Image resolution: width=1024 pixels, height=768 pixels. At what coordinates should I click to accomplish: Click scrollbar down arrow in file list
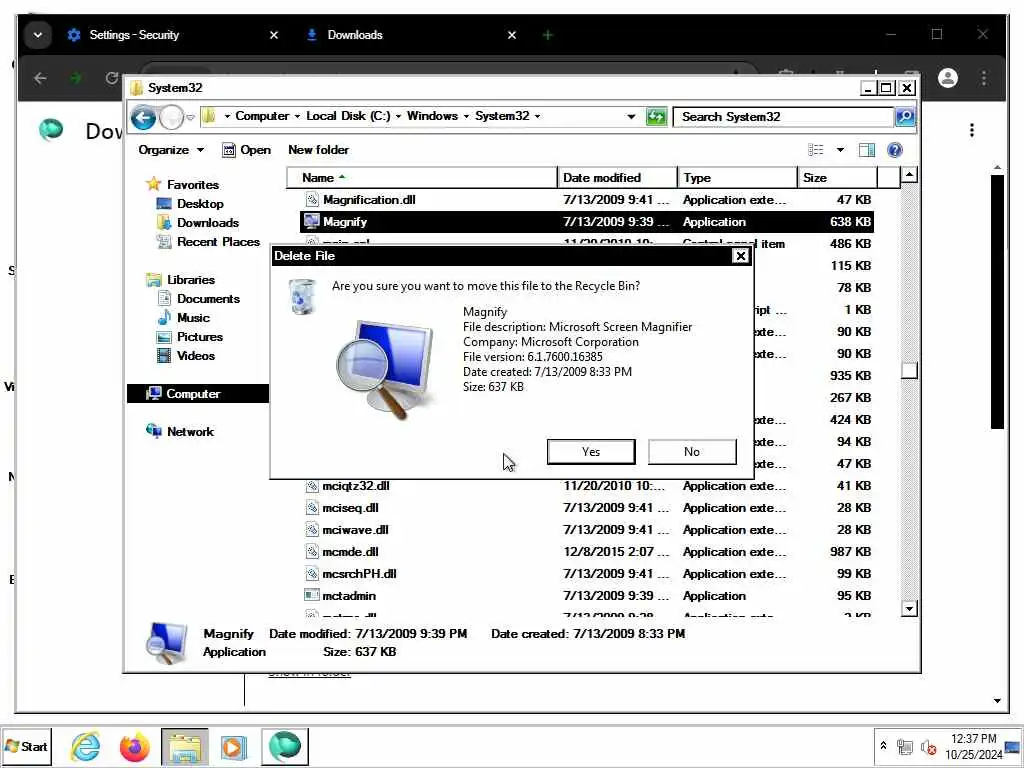909,609
